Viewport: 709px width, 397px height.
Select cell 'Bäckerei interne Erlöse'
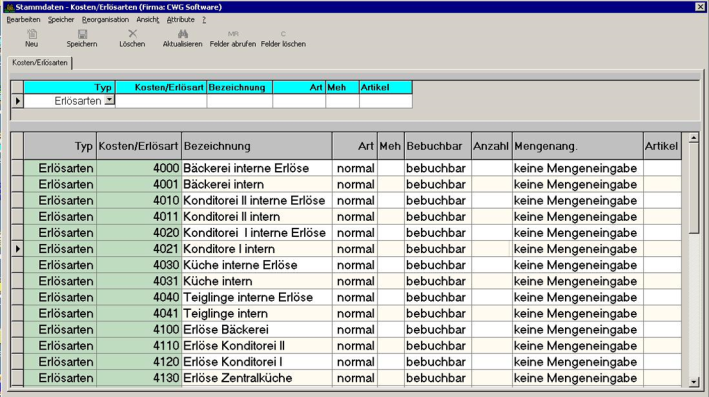(x=256, y=168)
